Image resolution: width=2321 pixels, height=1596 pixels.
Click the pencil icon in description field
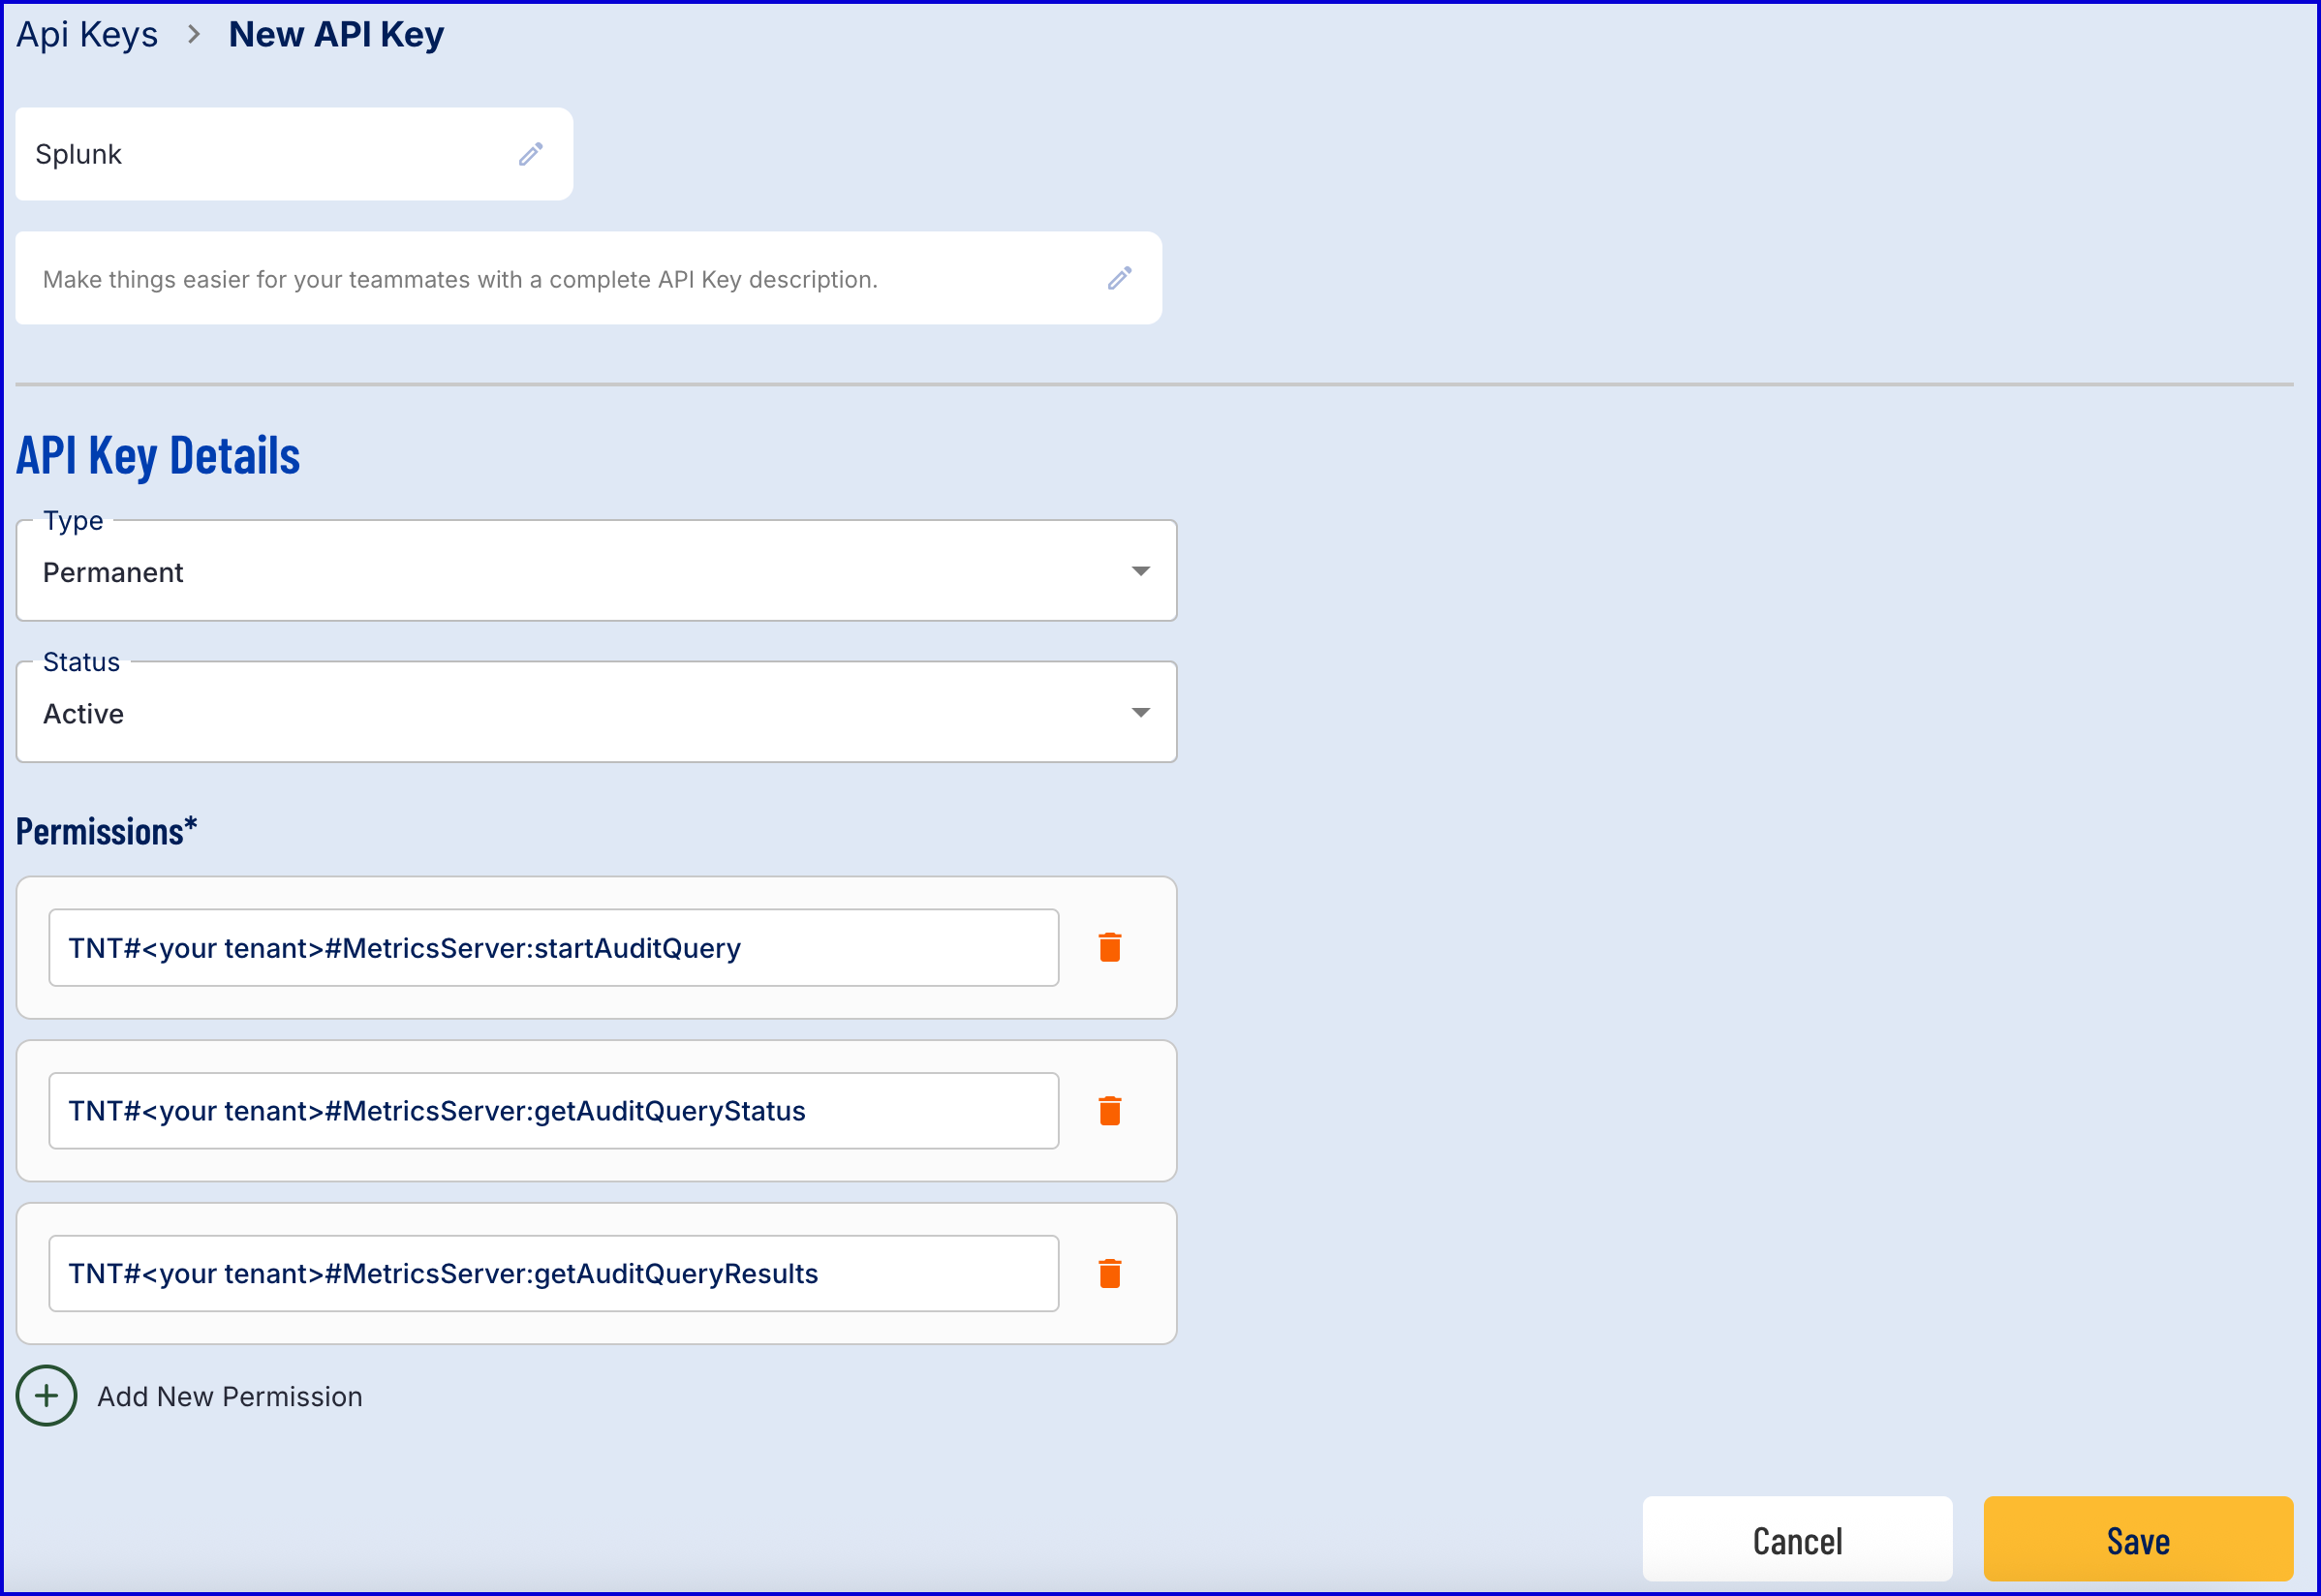(x=1119, y=278)
